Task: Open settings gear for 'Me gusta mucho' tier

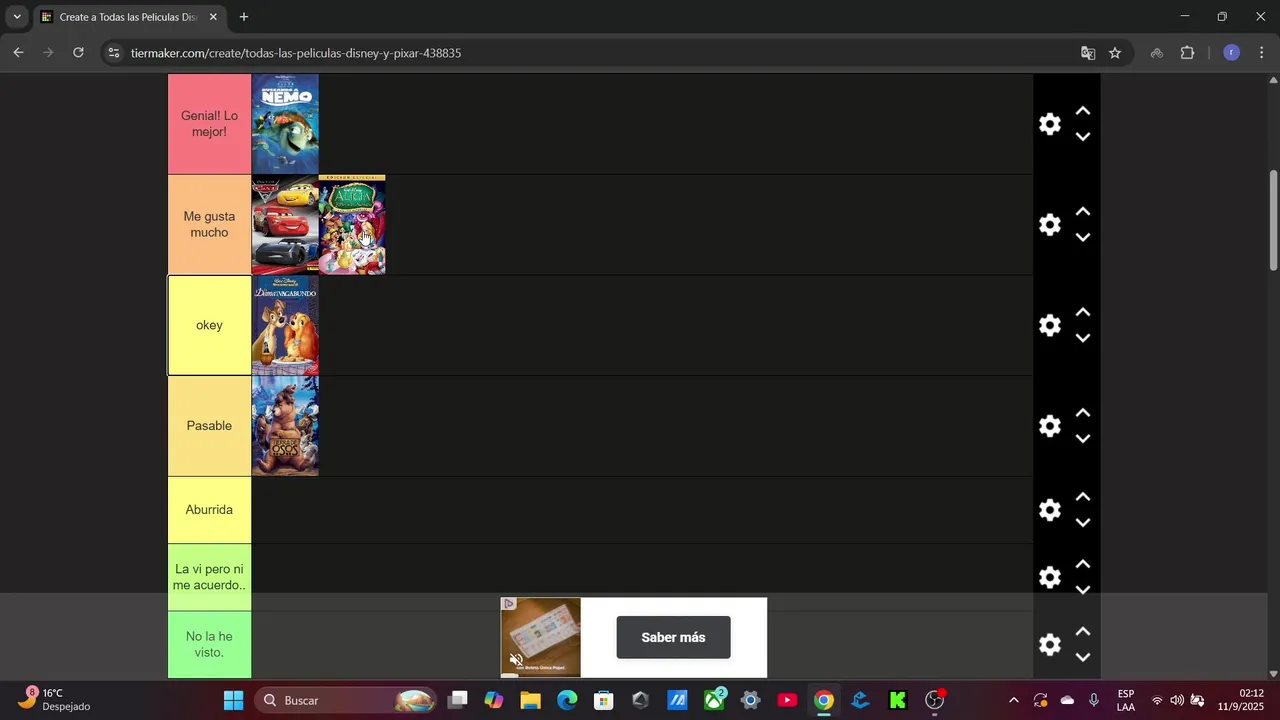Action: 1050,225
